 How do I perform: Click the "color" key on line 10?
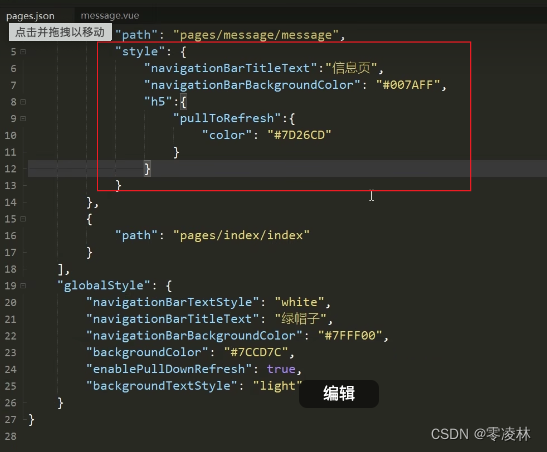227,135
